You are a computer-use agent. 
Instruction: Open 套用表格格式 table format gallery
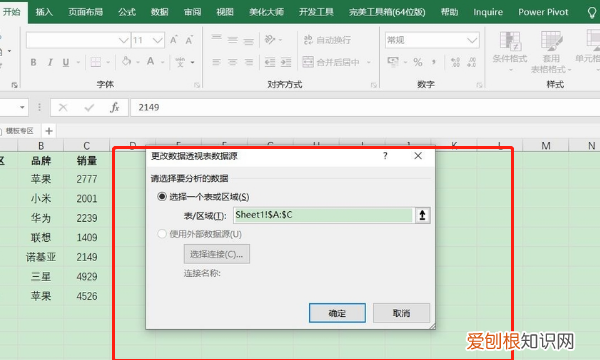click(551, 52)
